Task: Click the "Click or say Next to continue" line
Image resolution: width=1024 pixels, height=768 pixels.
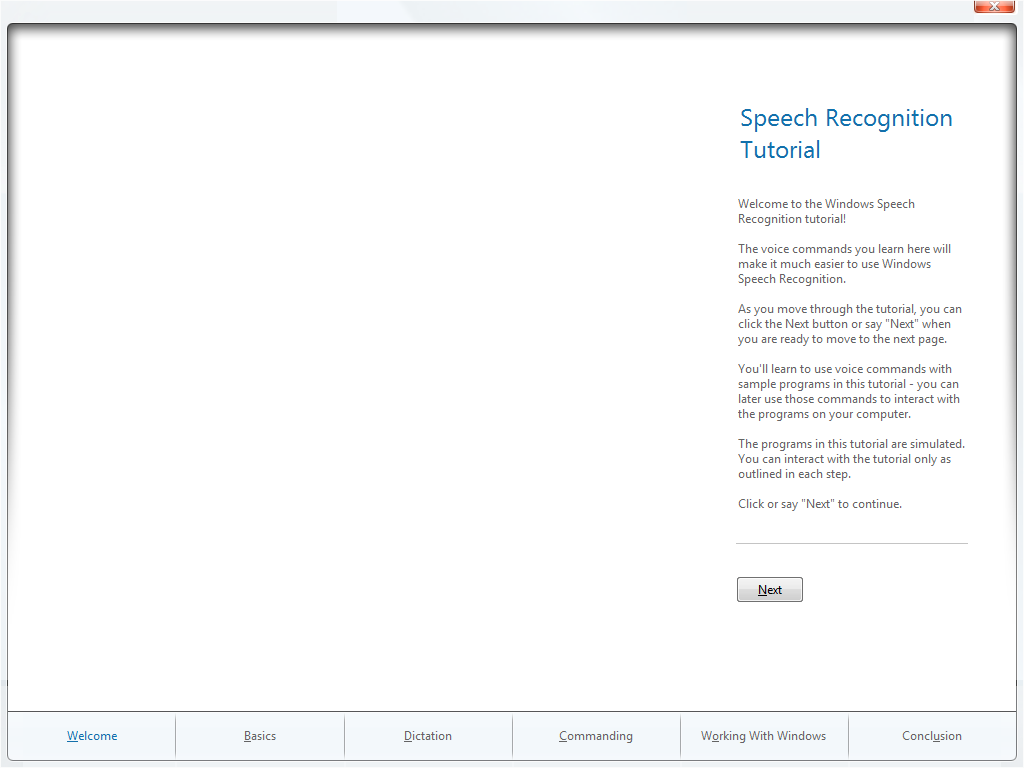Action: [x=820, y=504]
